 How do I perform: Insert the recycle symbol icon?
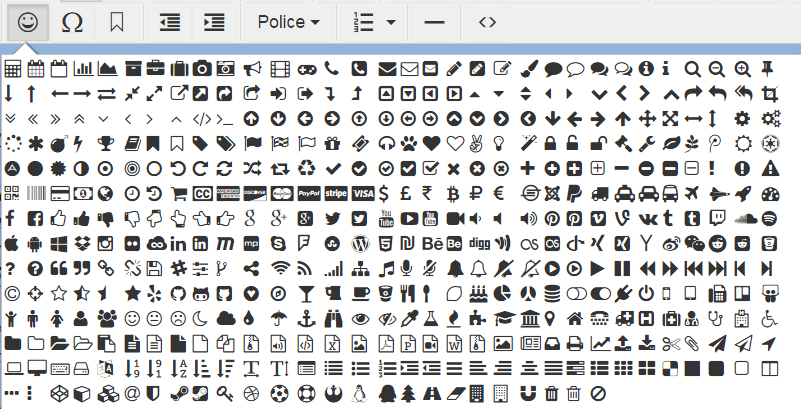coord(307,169)
